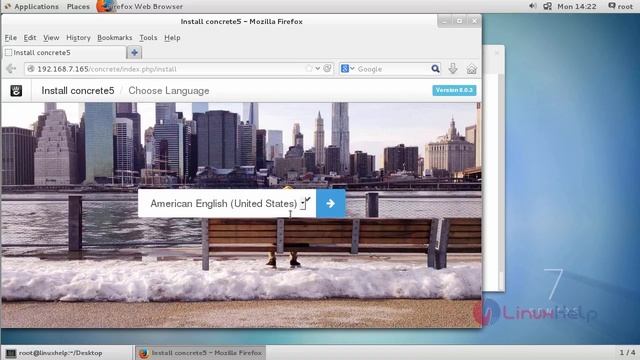Expand the URL history dropdown arrow
This screenshot has width=640, height=360.
point(318,69)
